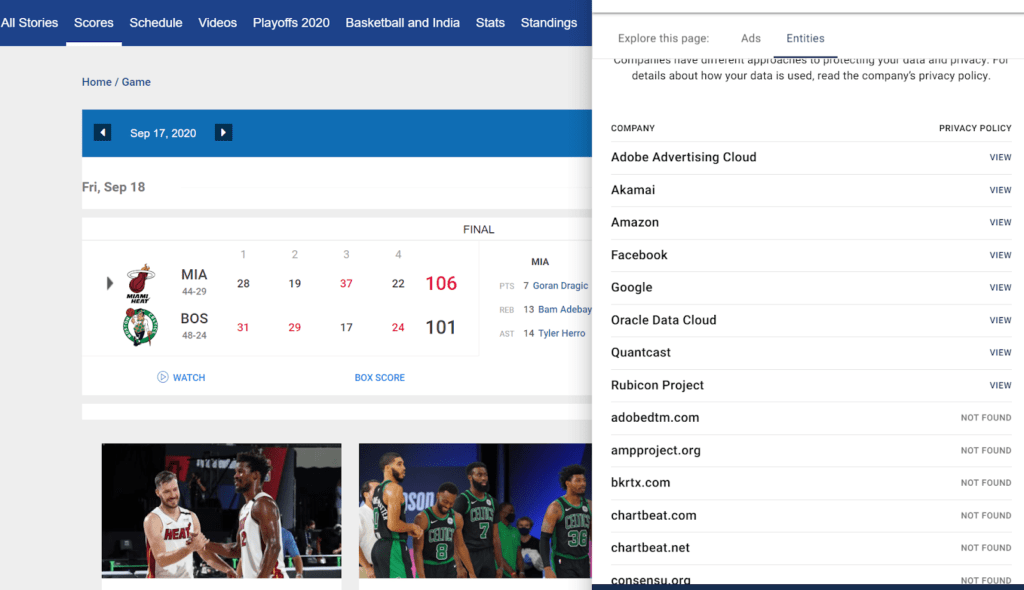1024x590 pixels.
Task: Open the Scores navigation item
Action: click(x=93, y=22)
